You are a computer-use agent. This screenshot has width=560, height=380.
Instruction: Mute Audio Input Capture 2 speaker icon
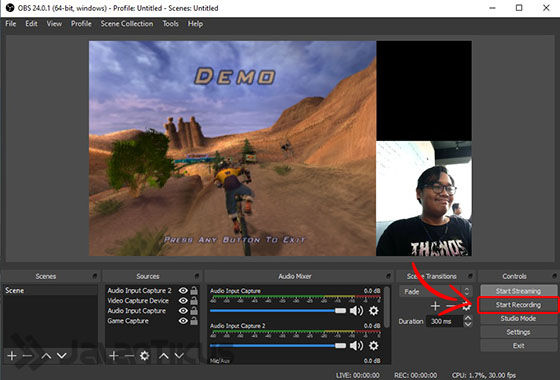point(356,345)
